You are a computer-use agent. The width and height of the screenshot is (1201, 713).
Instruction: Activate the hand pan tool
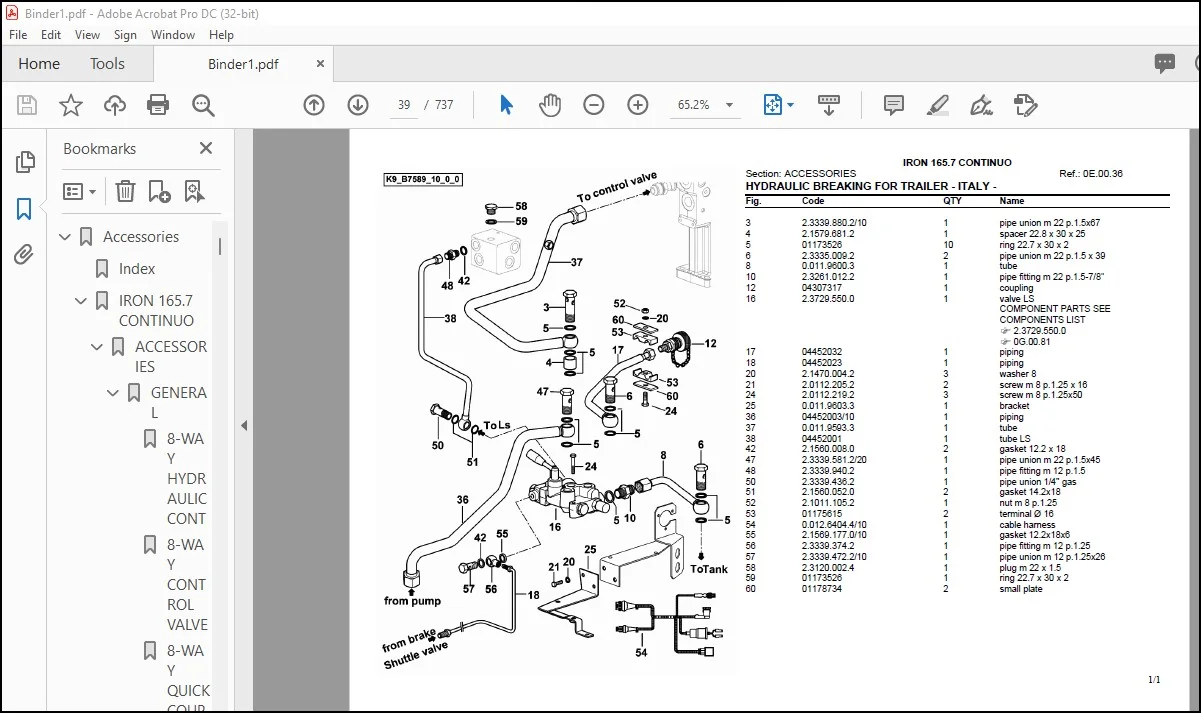(550, 105)
